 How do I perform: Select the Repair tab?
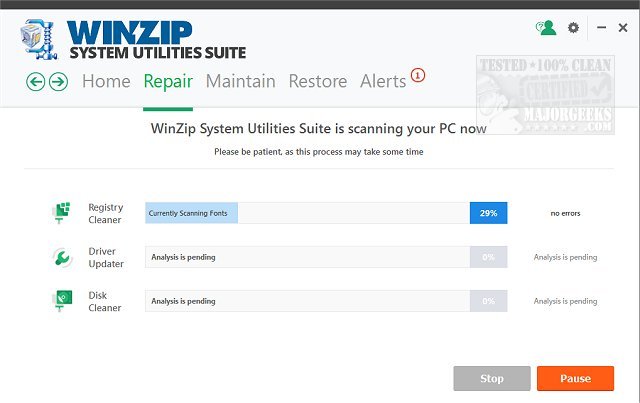168,82
